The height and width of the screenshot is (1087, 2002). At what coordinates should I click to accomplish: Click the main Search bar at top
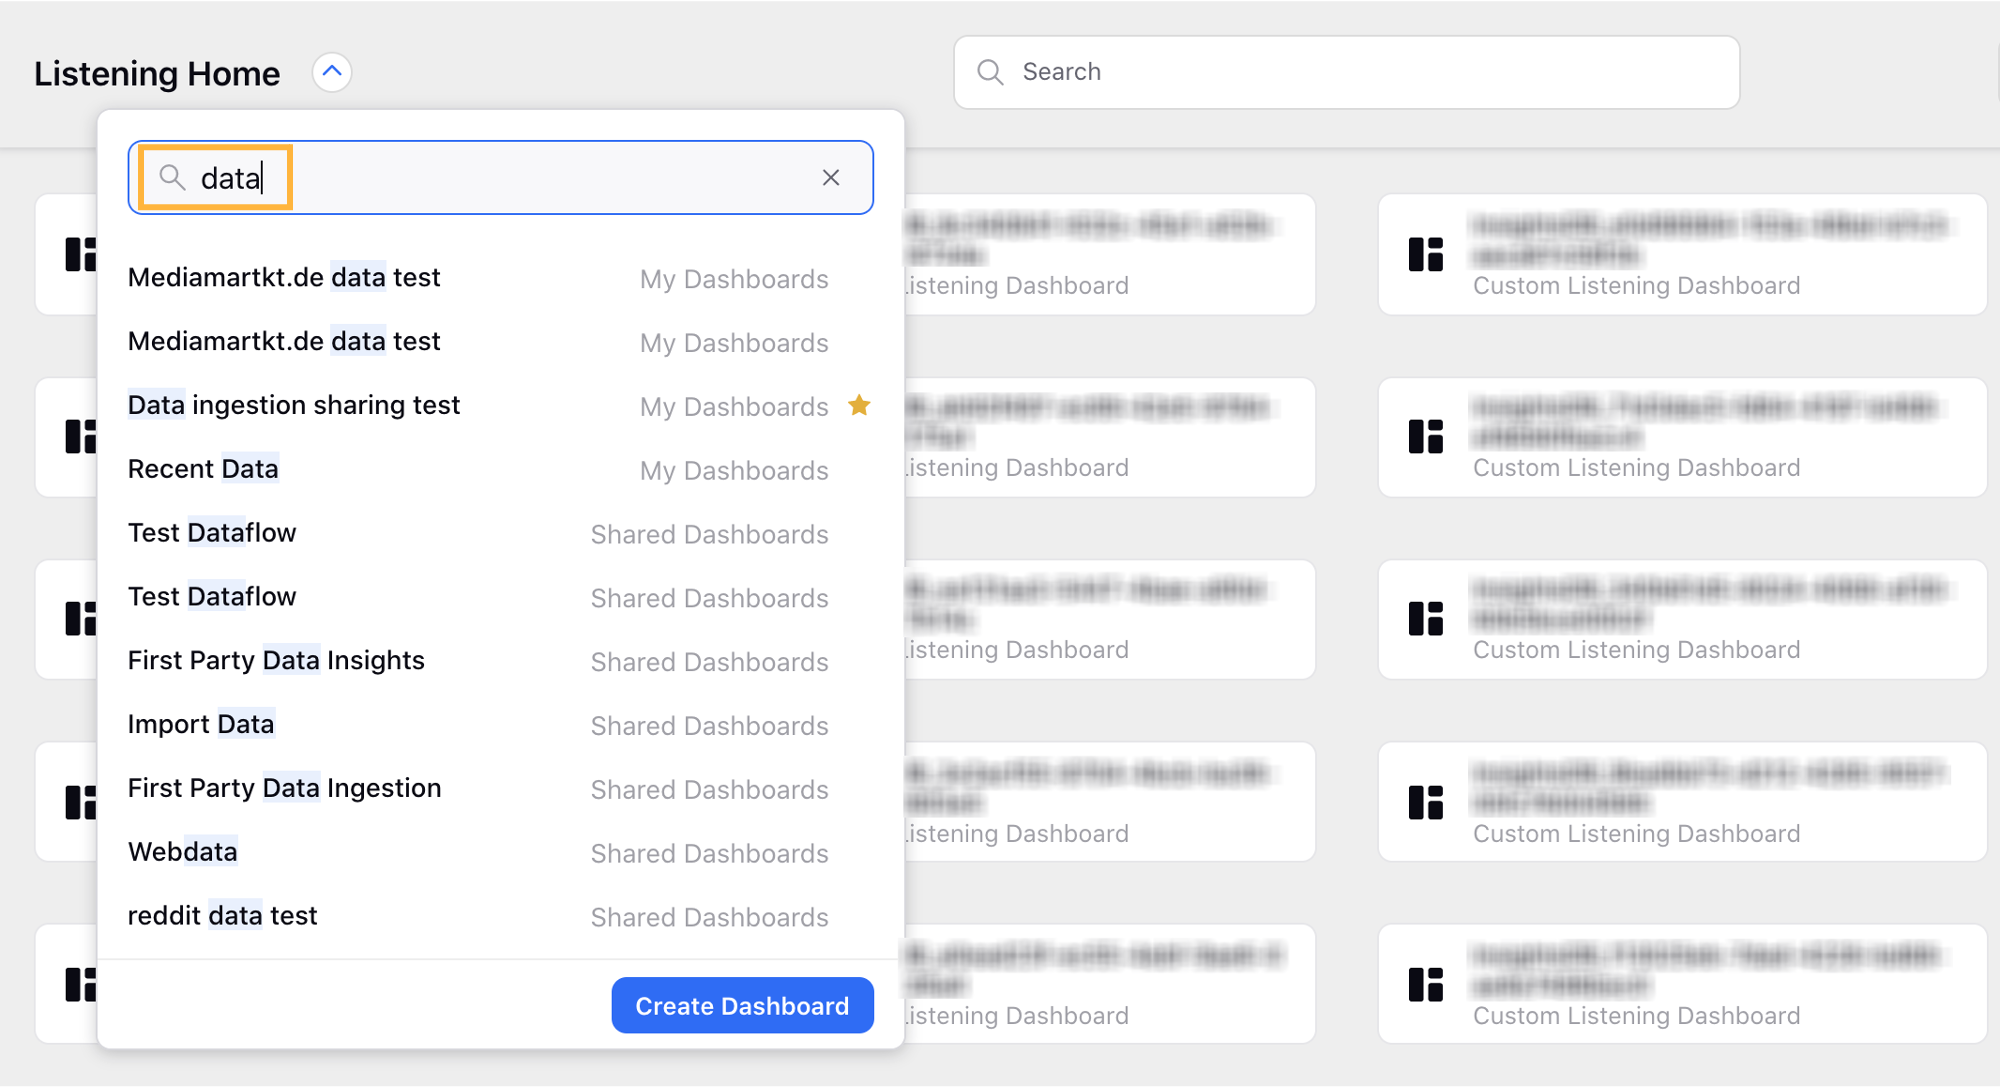pyautogui.click(x=1342, y=72)
